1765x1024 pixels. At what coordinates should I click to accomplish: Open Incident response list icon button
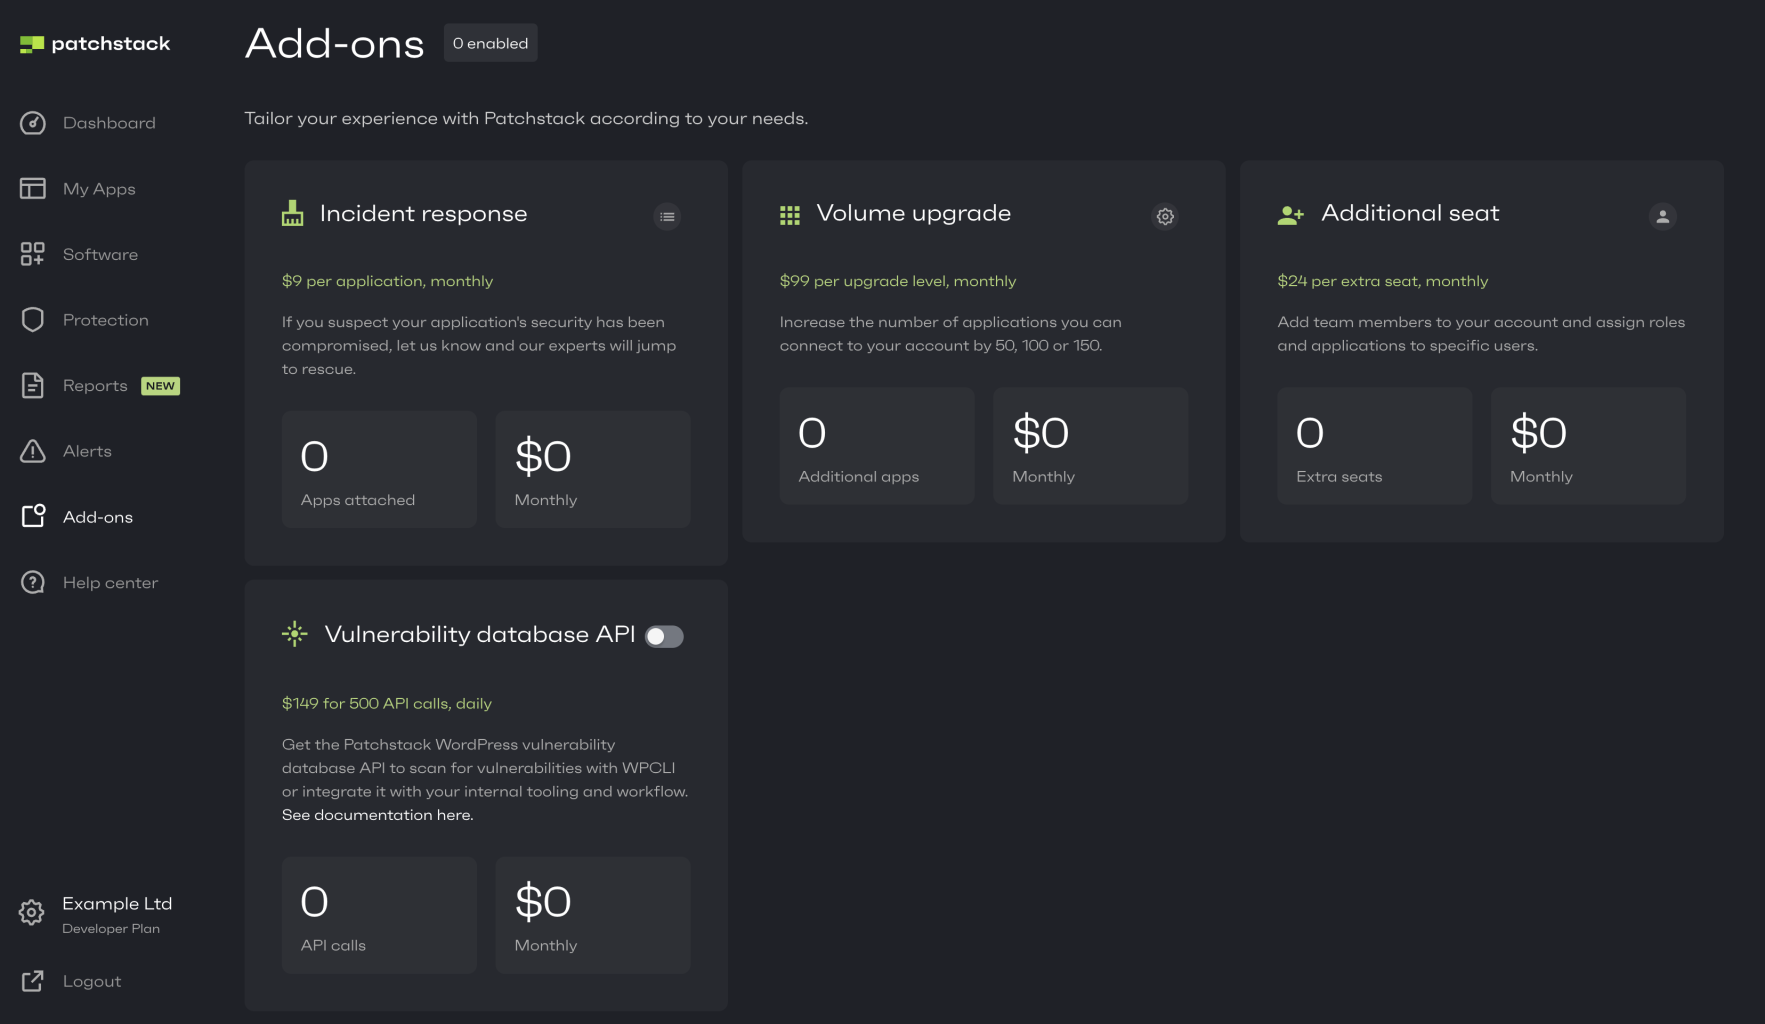pyautogui.click(x=667, y=216)
